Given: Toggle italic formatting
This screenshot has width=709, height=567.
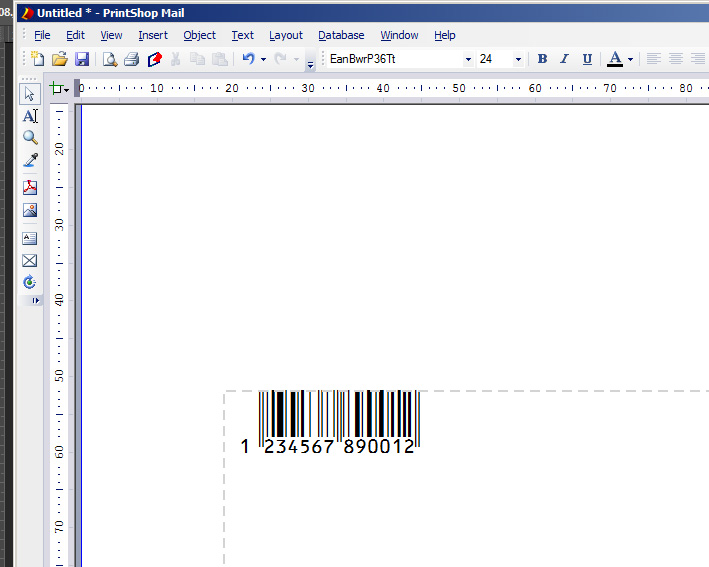Looking at the screenshot, I should pos(564,59).
